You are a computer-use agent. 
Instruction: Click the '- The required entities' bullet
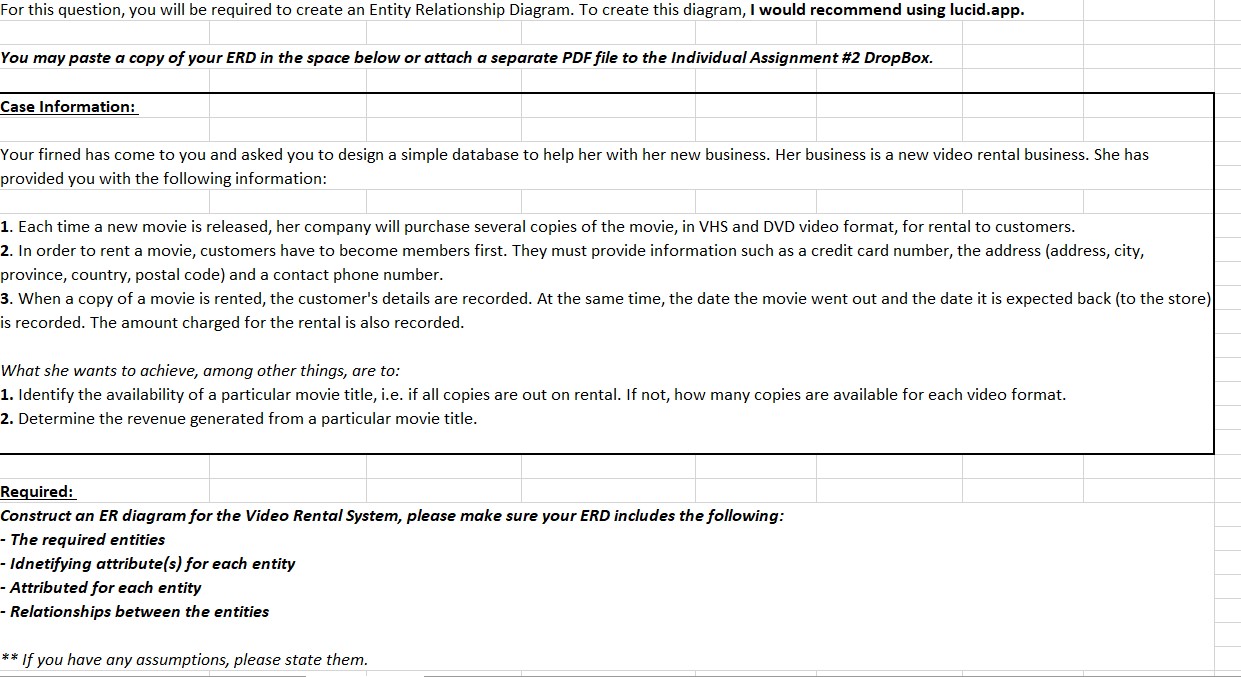coord(83,540)
